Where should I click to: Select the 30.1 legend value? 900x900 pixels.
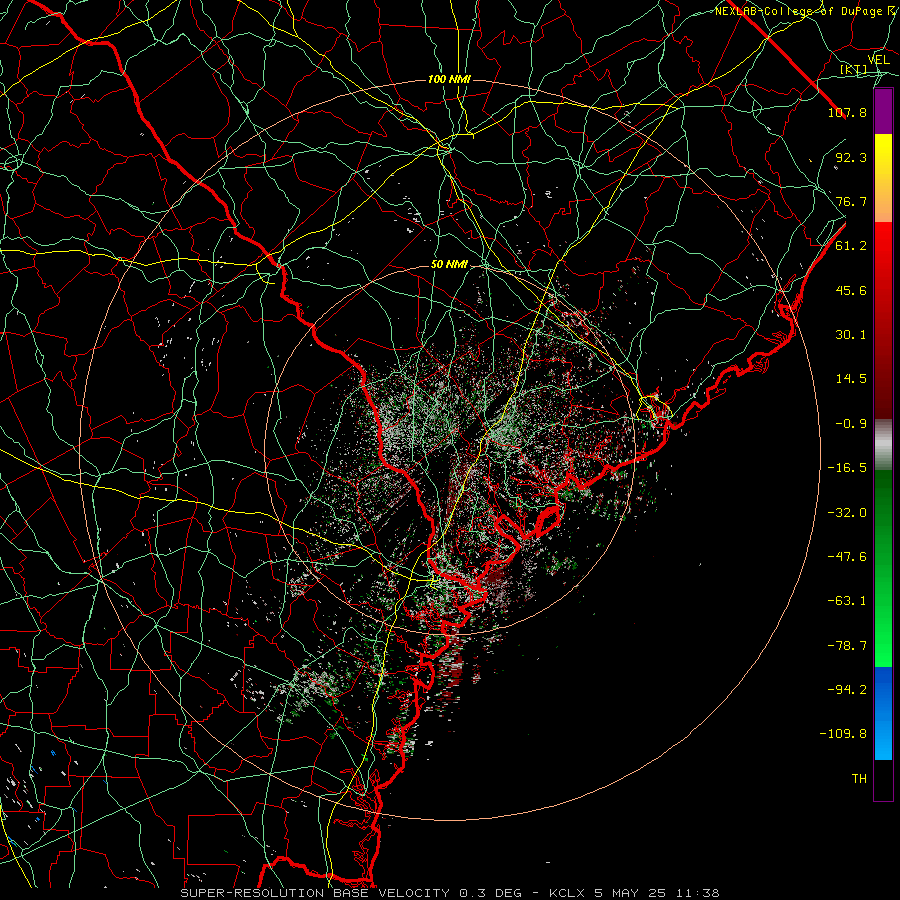(x=851, y=335)
